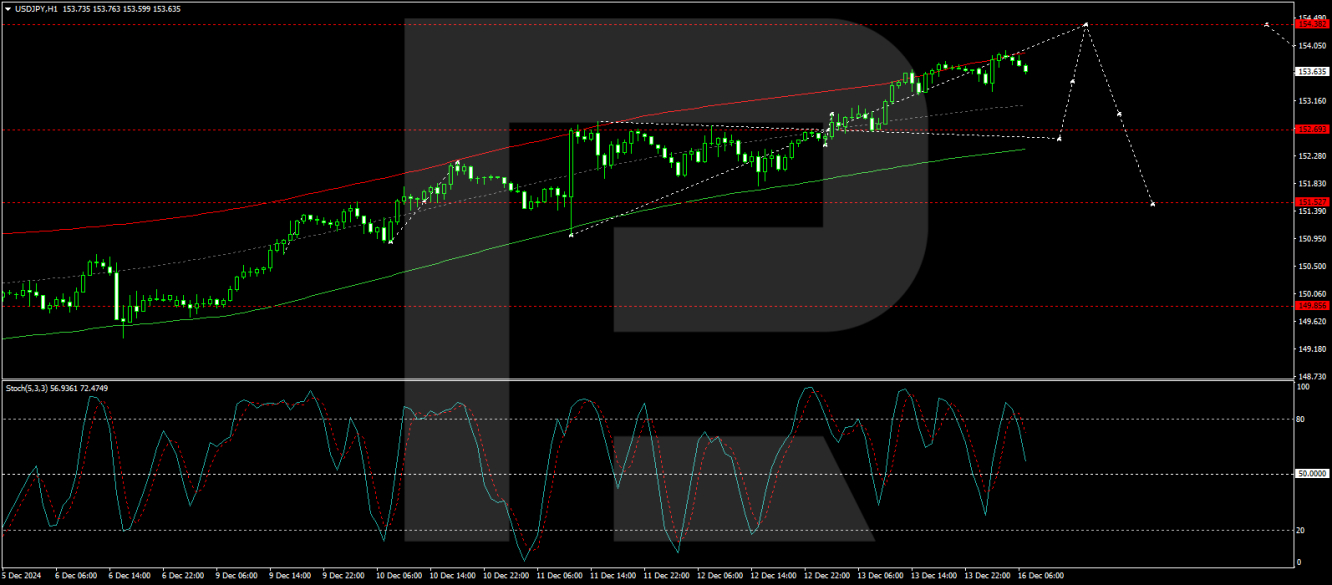The width and height of the screenshot is (1332, 585).
Task: Select the 11 Dec 06:00 time label
Action: [558, 576]
